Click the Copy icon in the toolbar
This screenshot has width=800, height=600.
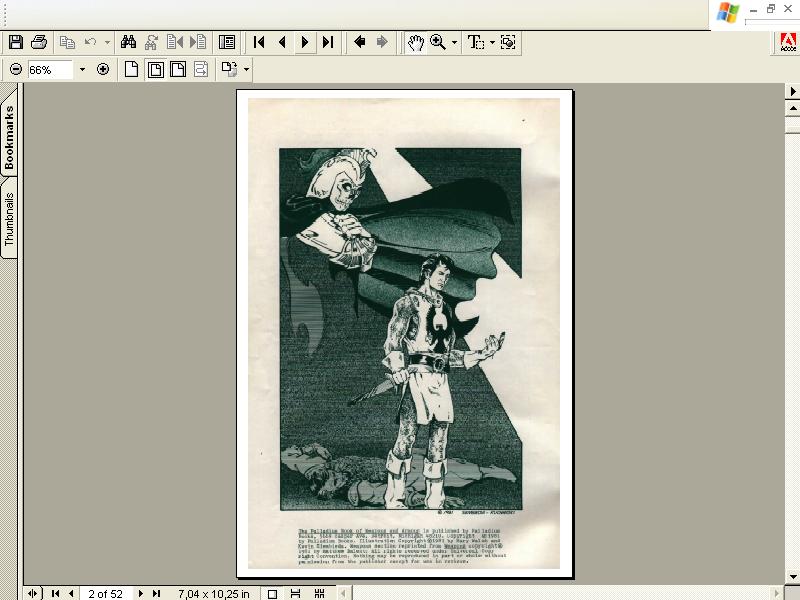(67, 42)
